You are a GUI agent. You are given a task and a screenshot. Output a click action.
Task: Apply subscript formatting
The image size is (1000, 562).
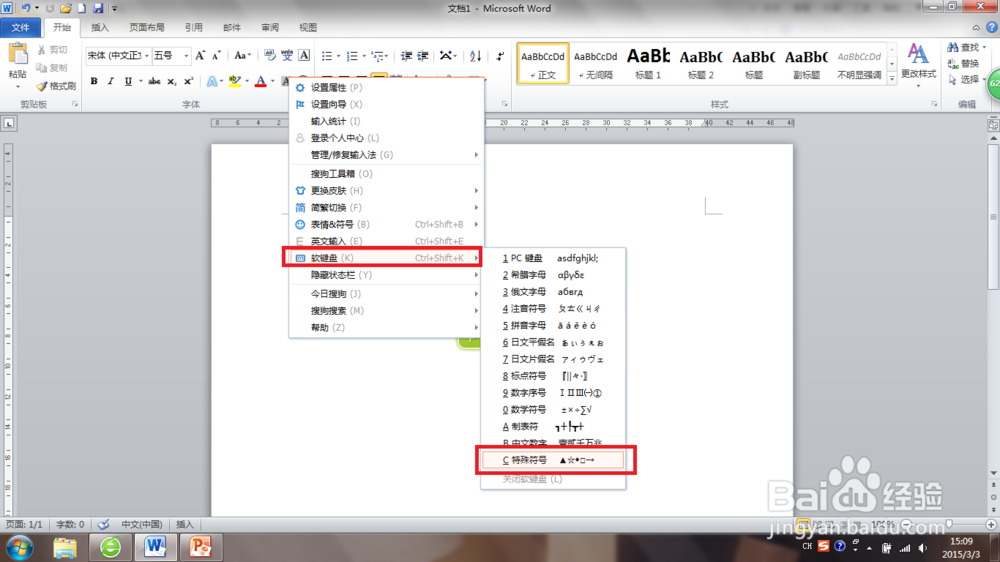(x=171, y=81)
